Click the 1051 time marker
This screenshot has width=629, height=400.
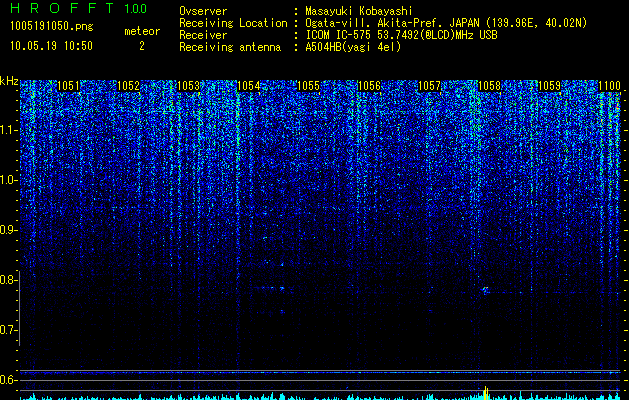click(x=68, y=86)
